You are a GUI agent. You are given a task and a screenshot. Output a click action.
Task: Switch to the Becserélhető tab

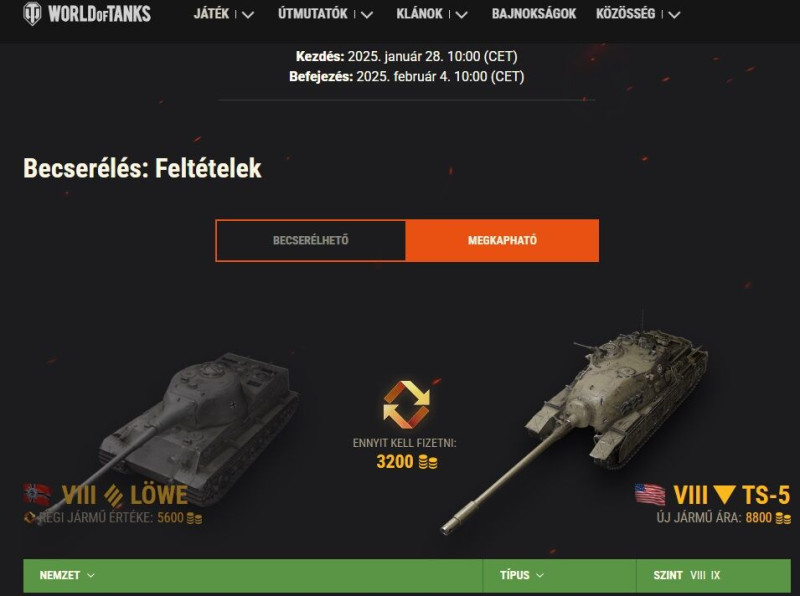[x=311, y=240]
